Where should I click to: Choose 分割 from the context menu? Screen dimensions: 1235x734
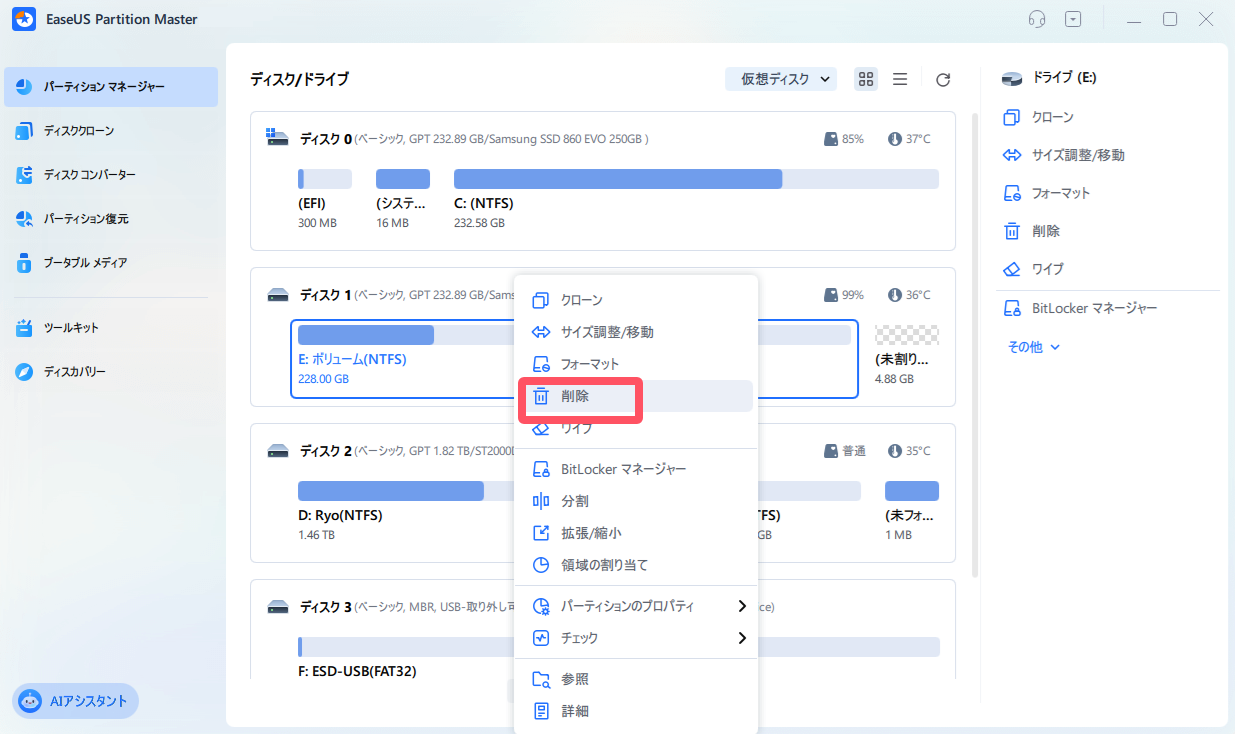(x=575, y=501)
